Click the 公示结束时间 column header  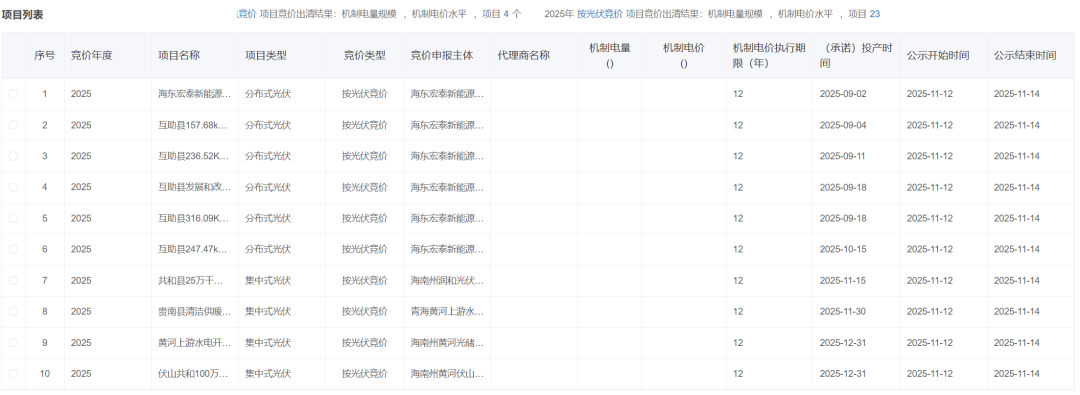click(1025, 56)
